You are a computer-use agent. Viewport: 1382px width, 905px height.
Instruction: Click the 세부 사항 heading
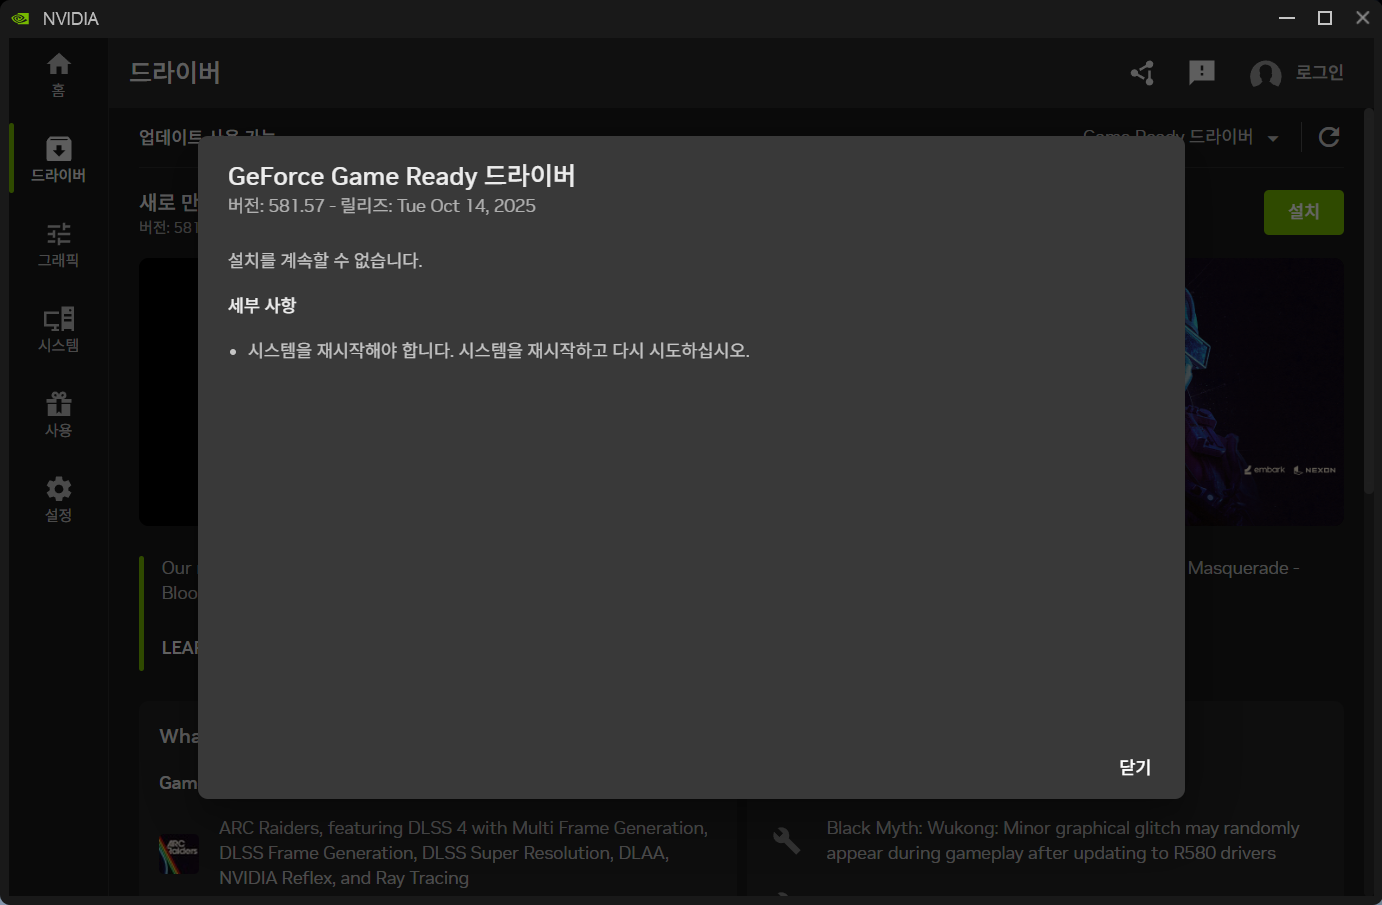[262, 306]
